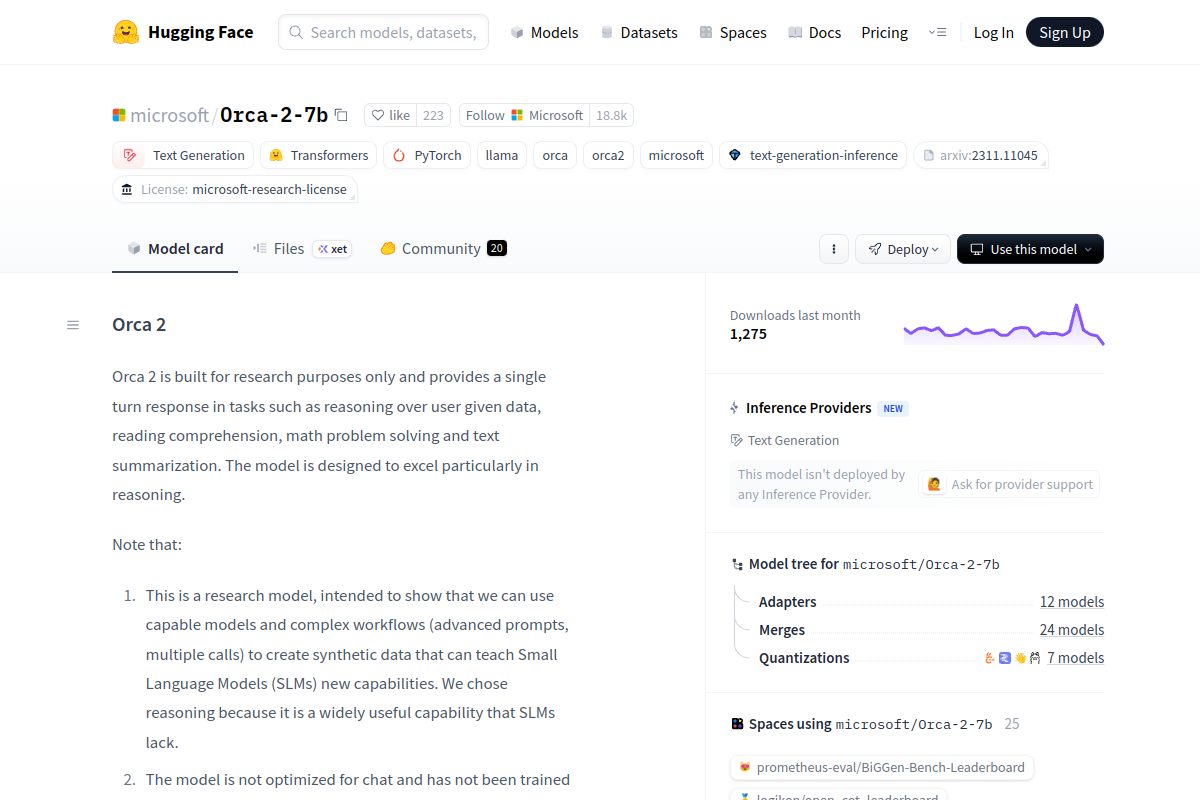Expand the navbar overflow menu icon
Screen dimensions: 1200x800
(x=937, y=32)
